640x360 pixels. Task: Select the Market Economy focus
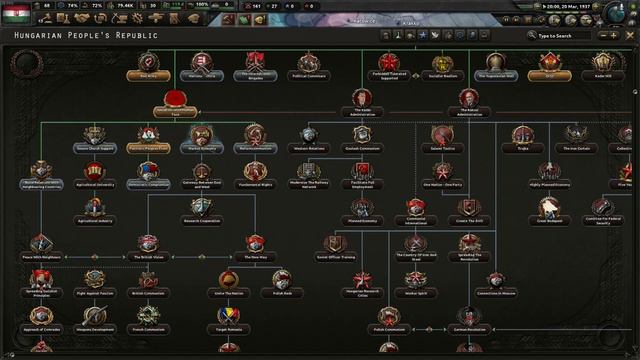click(x=202, y=140)
